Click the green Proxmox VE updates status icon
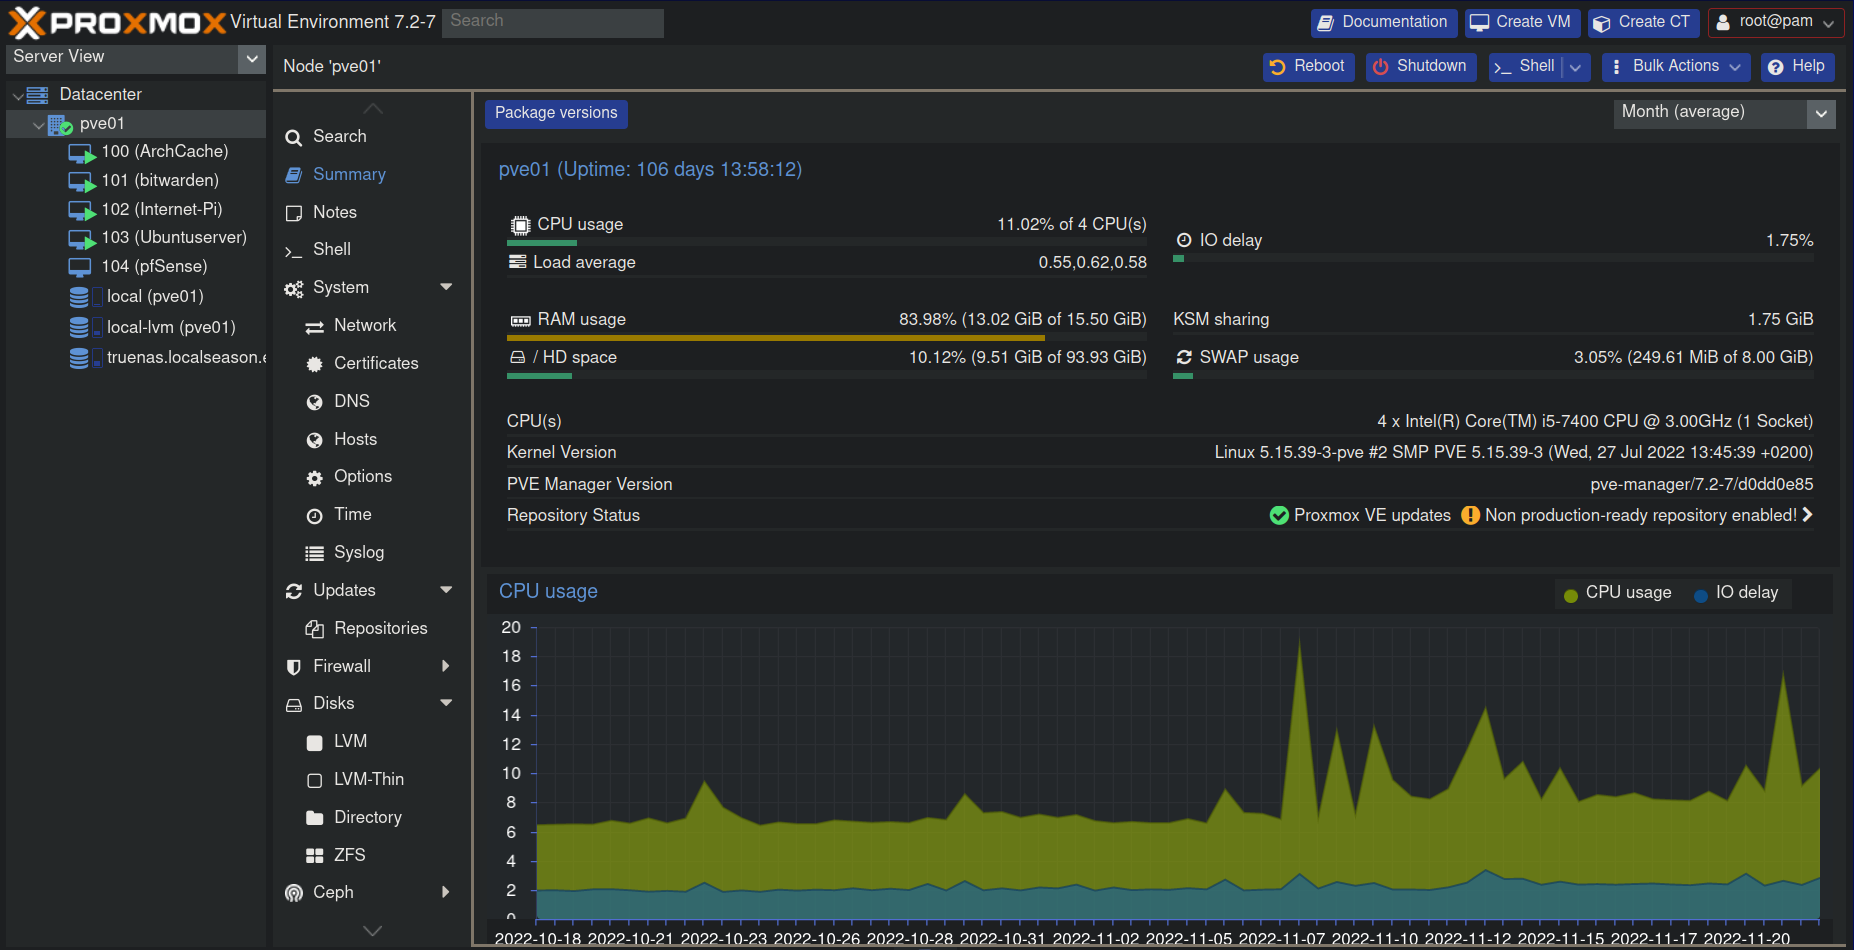Image resolution: width=1854 pixels, height=950 pixels. click(1279, 516)
